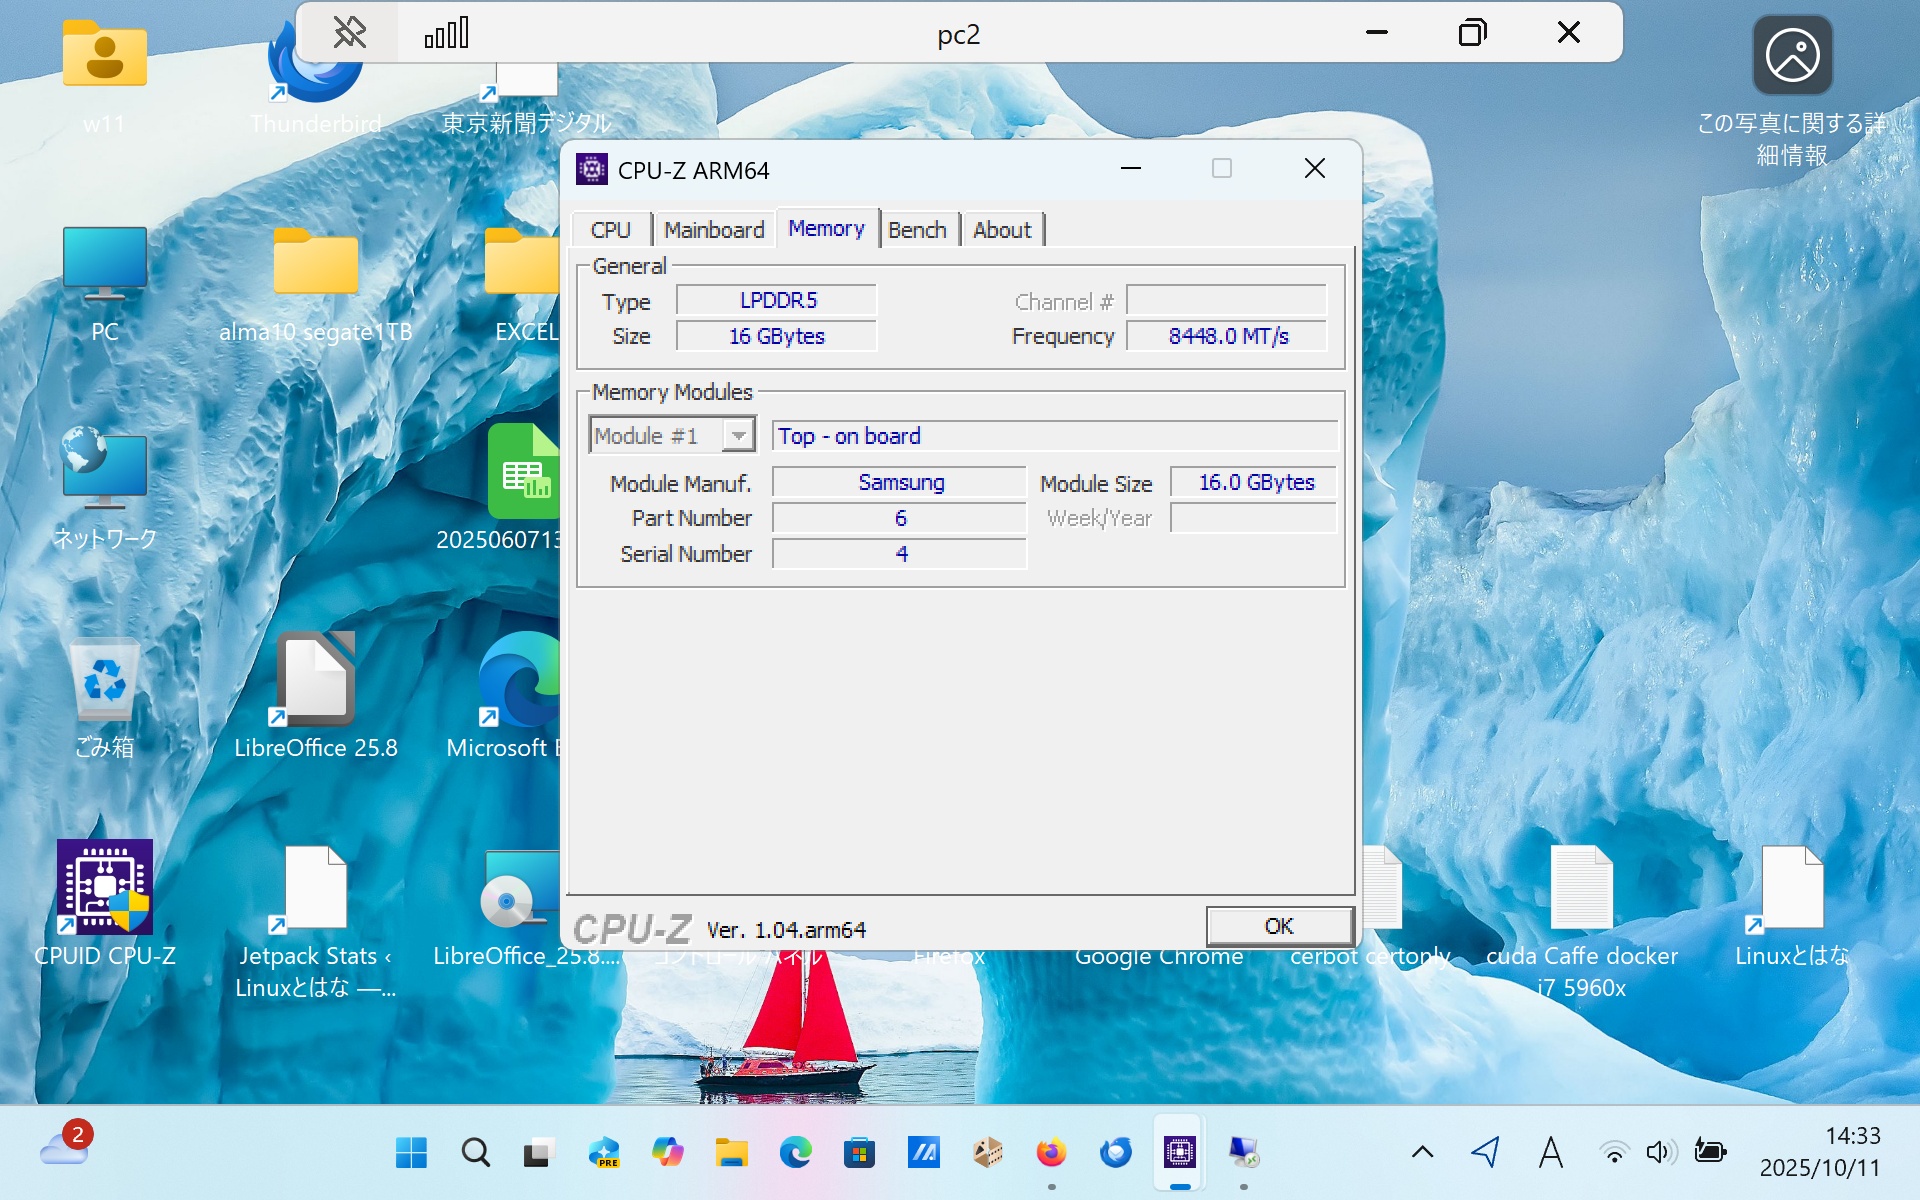Image resolution: width=1920 pixels, height=1200 pixels.
Task: Click the Frequency 8448.0 MT/s field
Action: [1227, 336]
